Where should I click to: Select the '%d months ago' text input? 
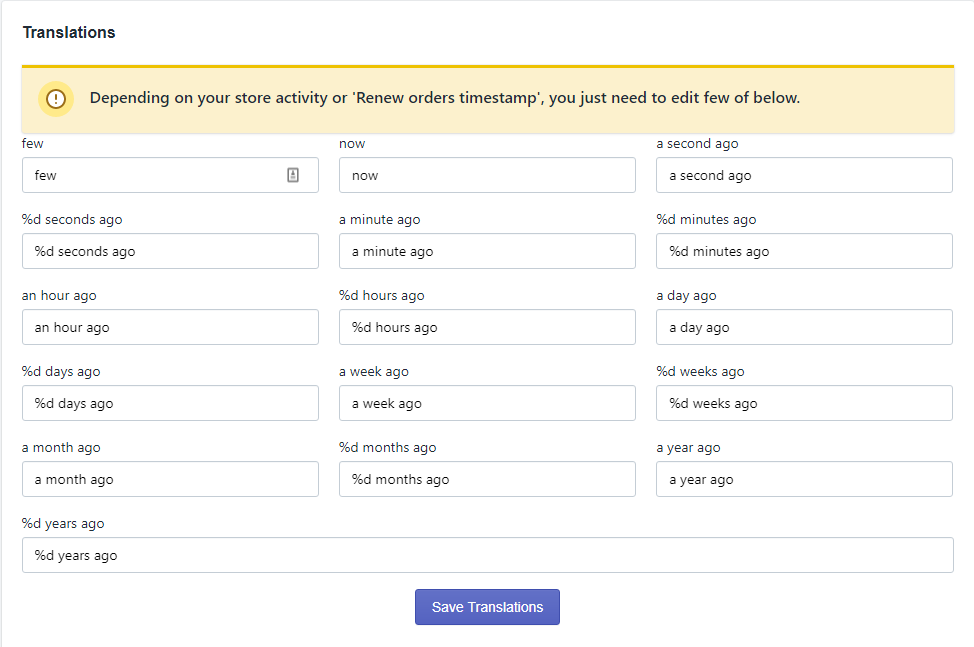(487, 479)
